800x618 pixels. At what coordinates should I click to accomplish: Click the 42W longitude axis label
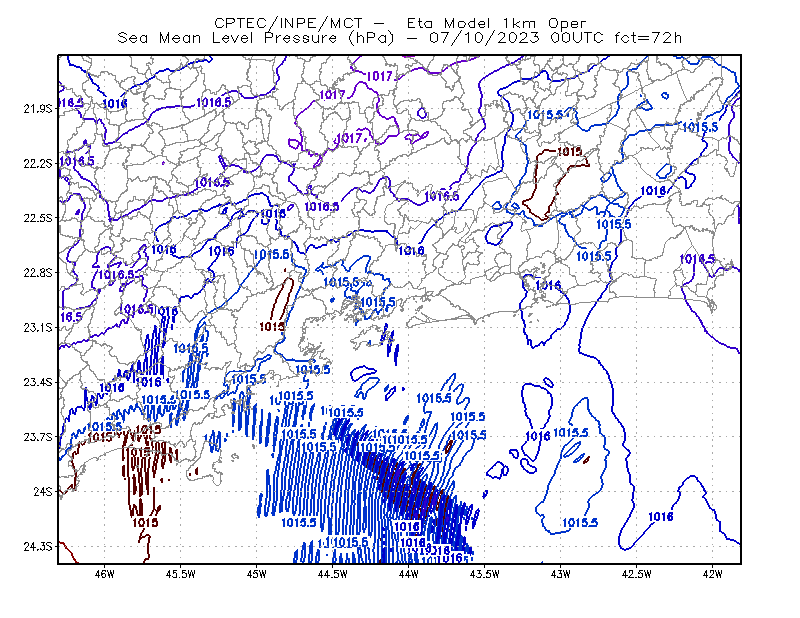(x=713, y=574)
